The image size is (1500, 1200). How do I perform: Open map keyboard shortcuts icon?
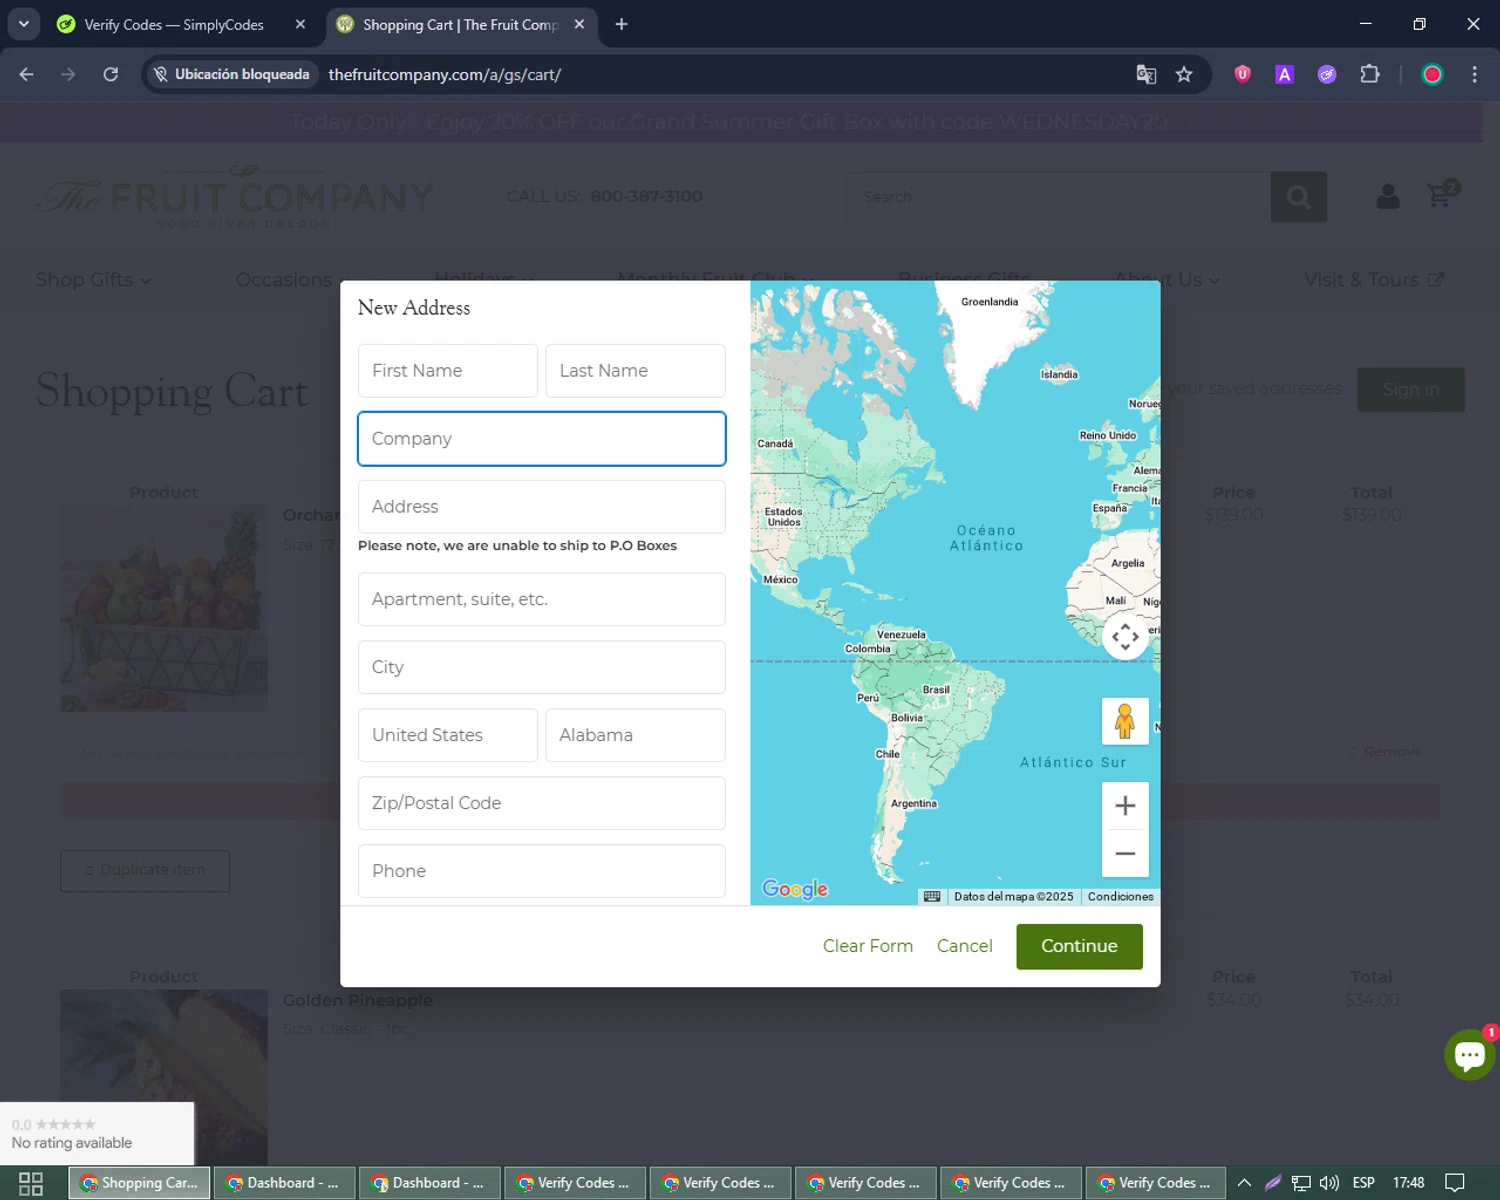tap(932, 896)
